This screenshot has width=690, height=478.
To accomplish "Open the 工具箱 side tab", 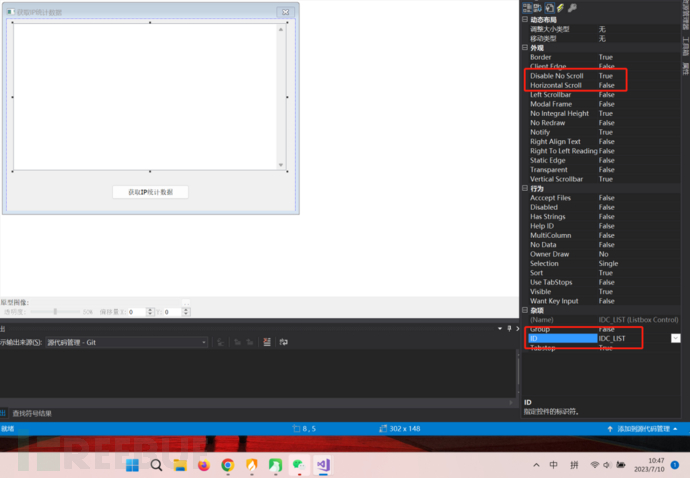I will pos(685,45).
